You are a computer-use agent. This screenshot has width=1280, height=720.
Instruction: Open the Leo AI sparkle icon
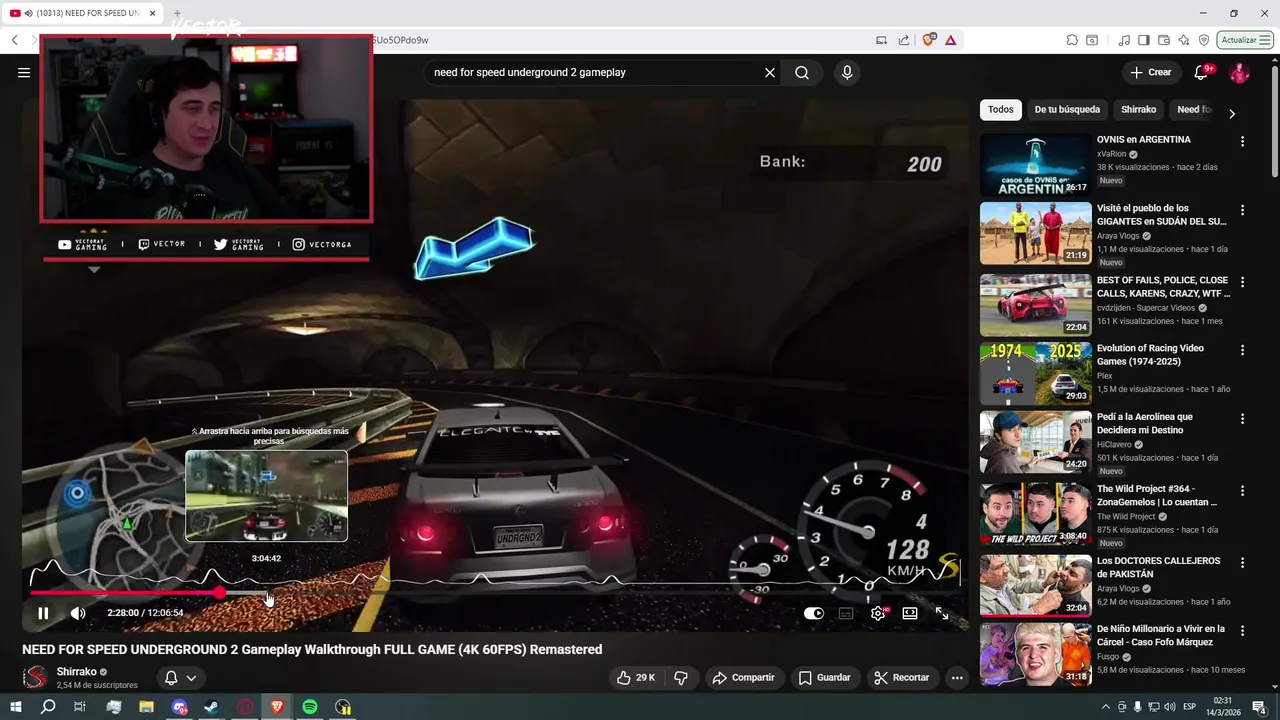coord(1184,40)
